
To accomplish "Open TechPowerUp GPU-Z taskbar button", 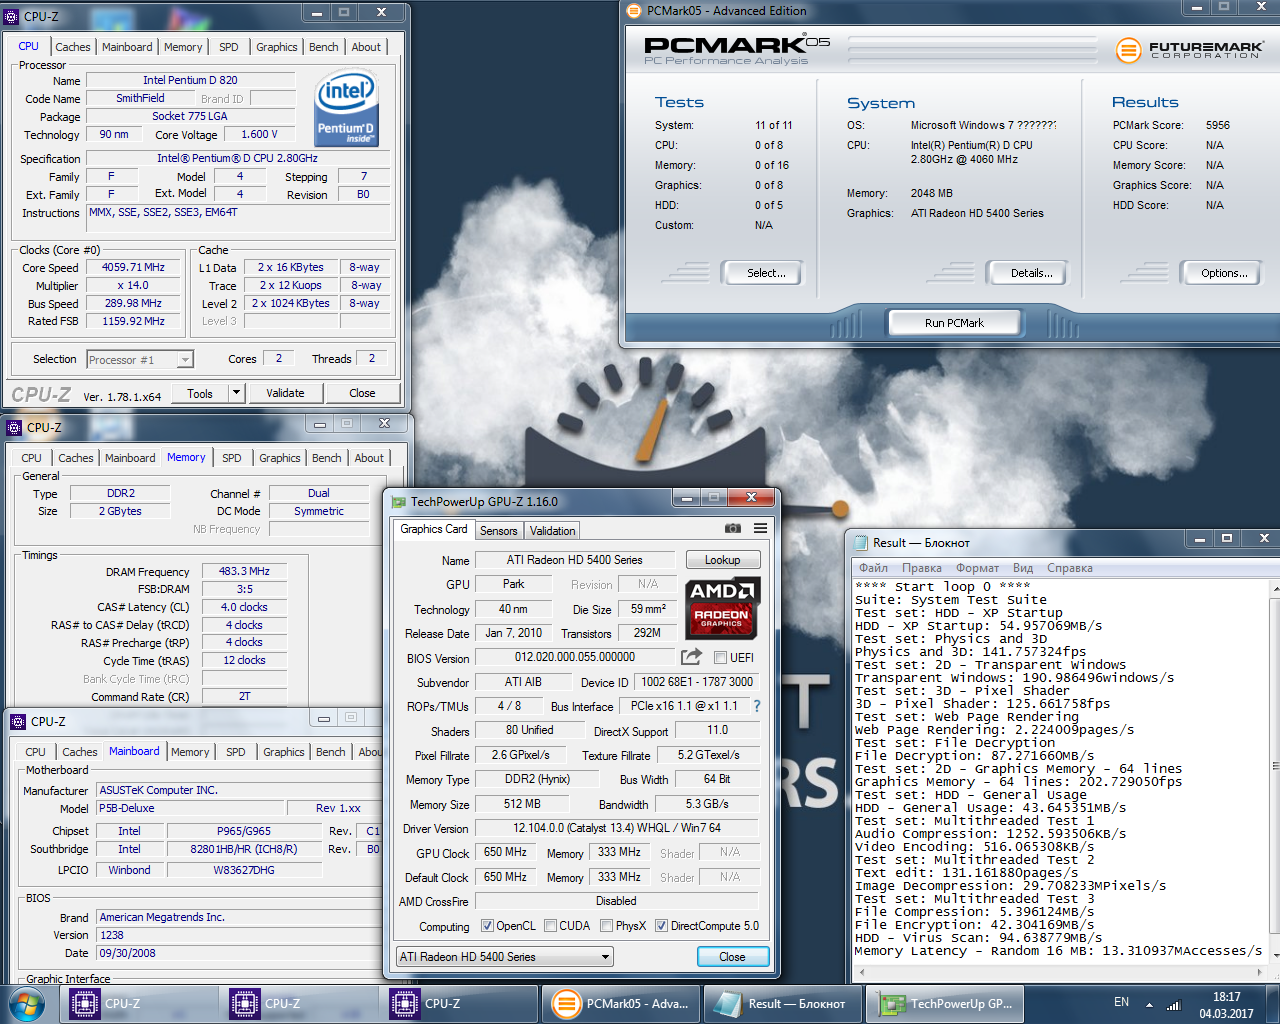I will pyautogui.click(x=944, y=1004).
